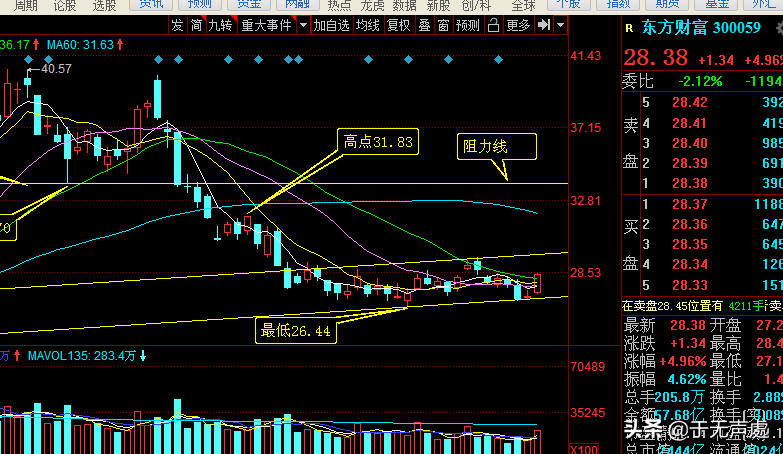
Task: Click 涨跌 value +1.34
Action: click(x=688, y=343)
